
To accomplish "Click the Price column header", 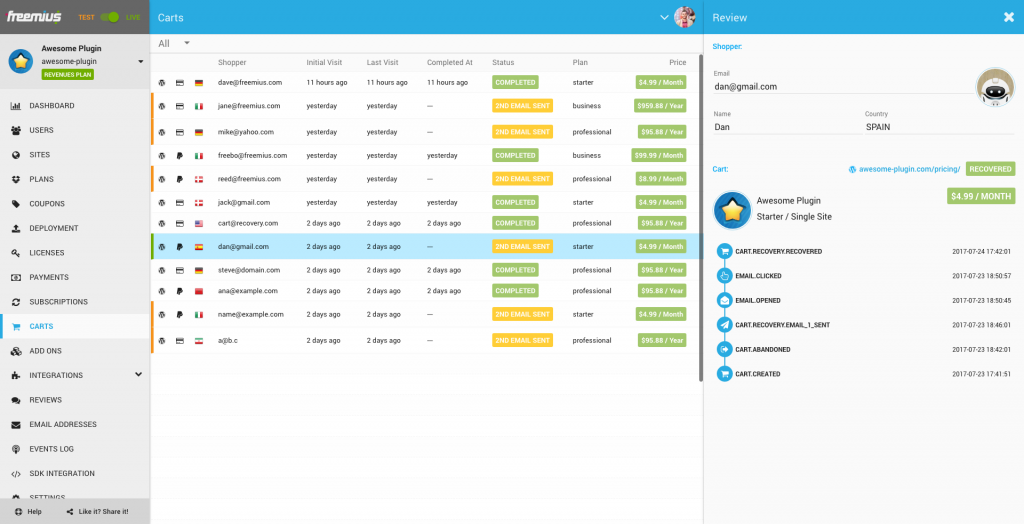I will 677,63.
